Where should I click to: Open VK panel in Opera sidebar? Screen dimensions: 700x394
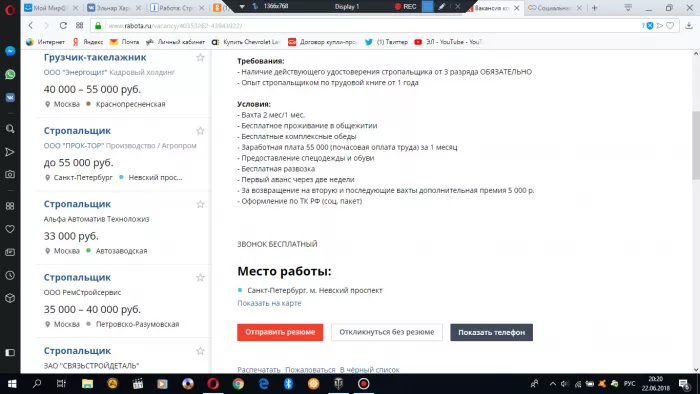(x=10, y=97)
